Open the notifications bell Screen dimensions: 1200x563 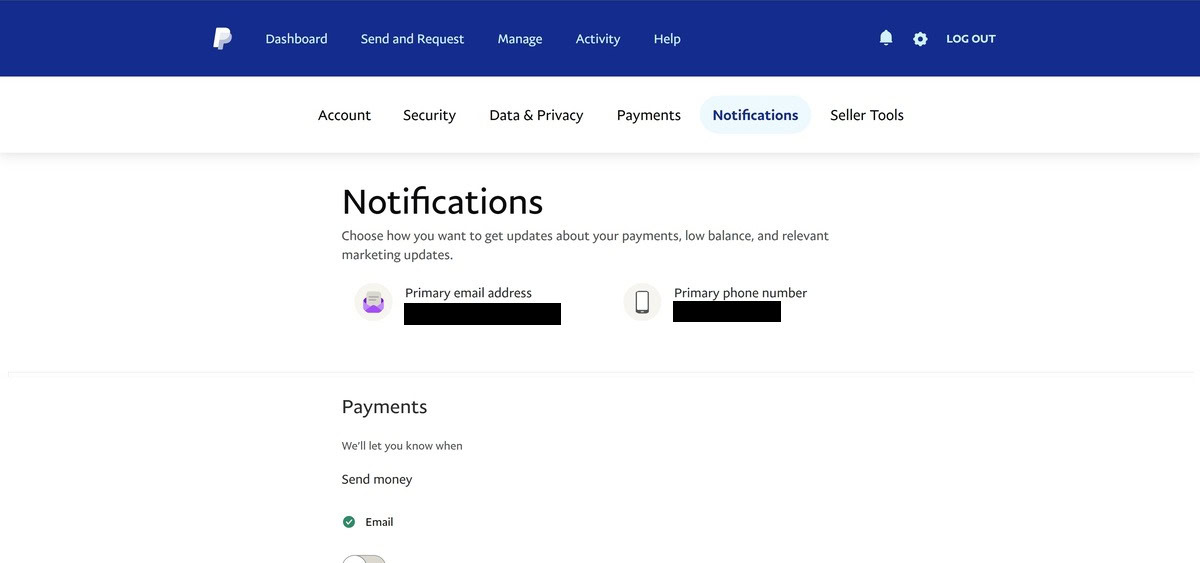pos(885,38)
